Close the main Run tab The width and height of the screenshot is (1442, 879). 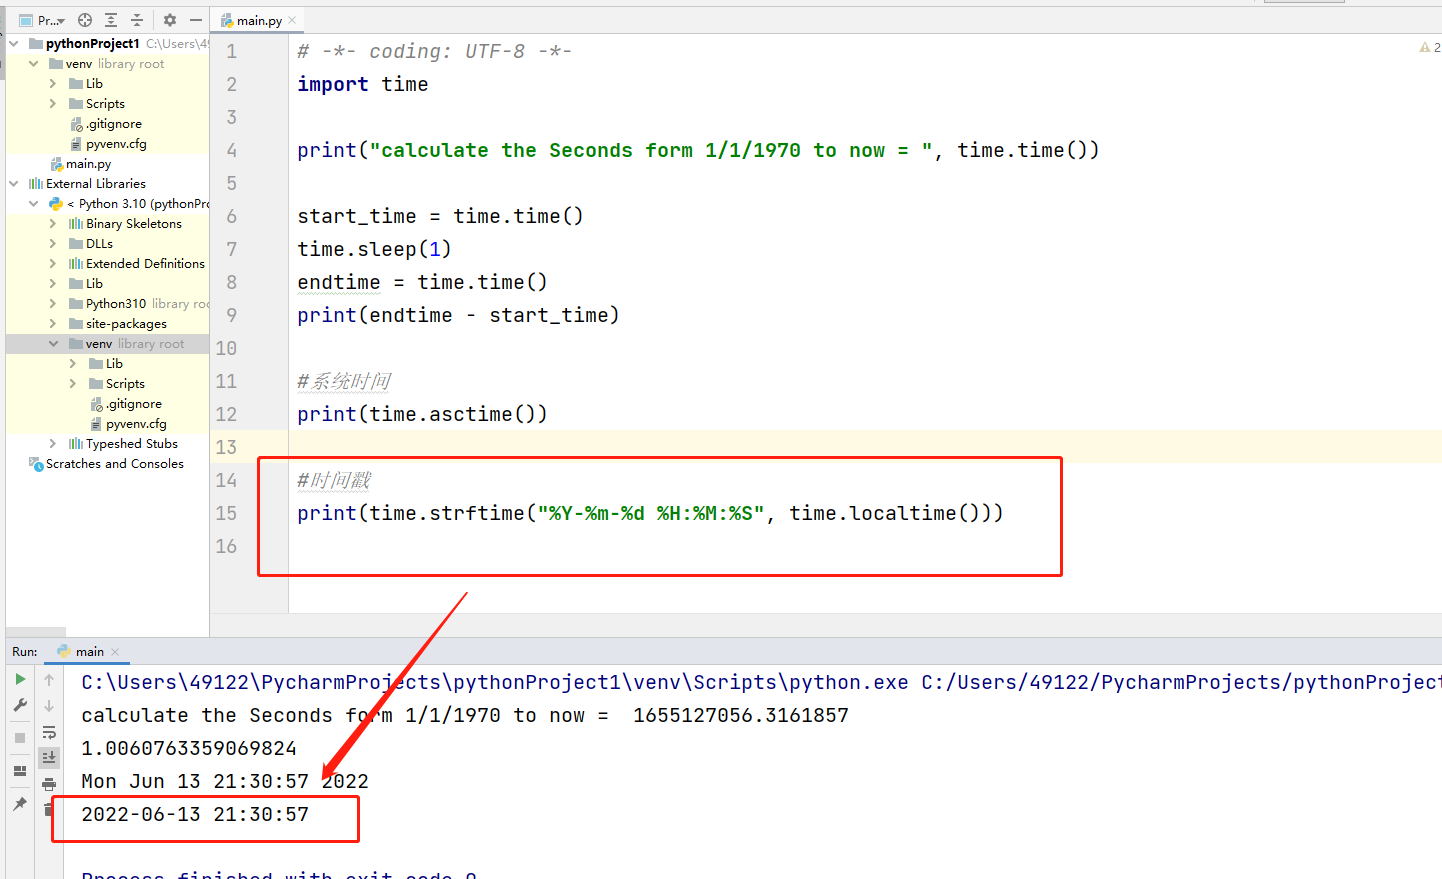115,652
